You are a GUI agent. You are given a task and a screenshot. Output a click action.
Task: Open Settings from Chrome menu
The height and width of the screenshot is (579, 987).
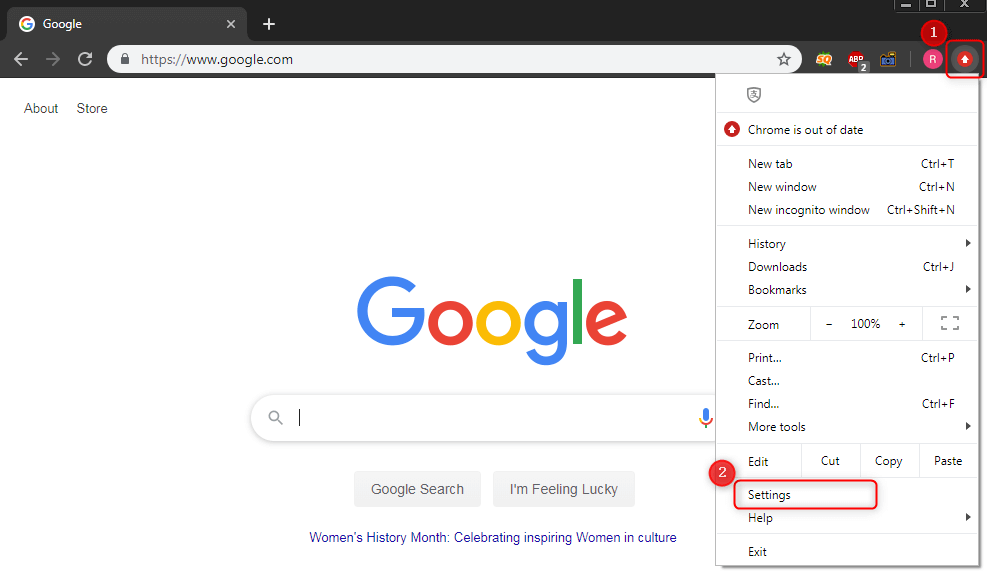click(847, 495)
